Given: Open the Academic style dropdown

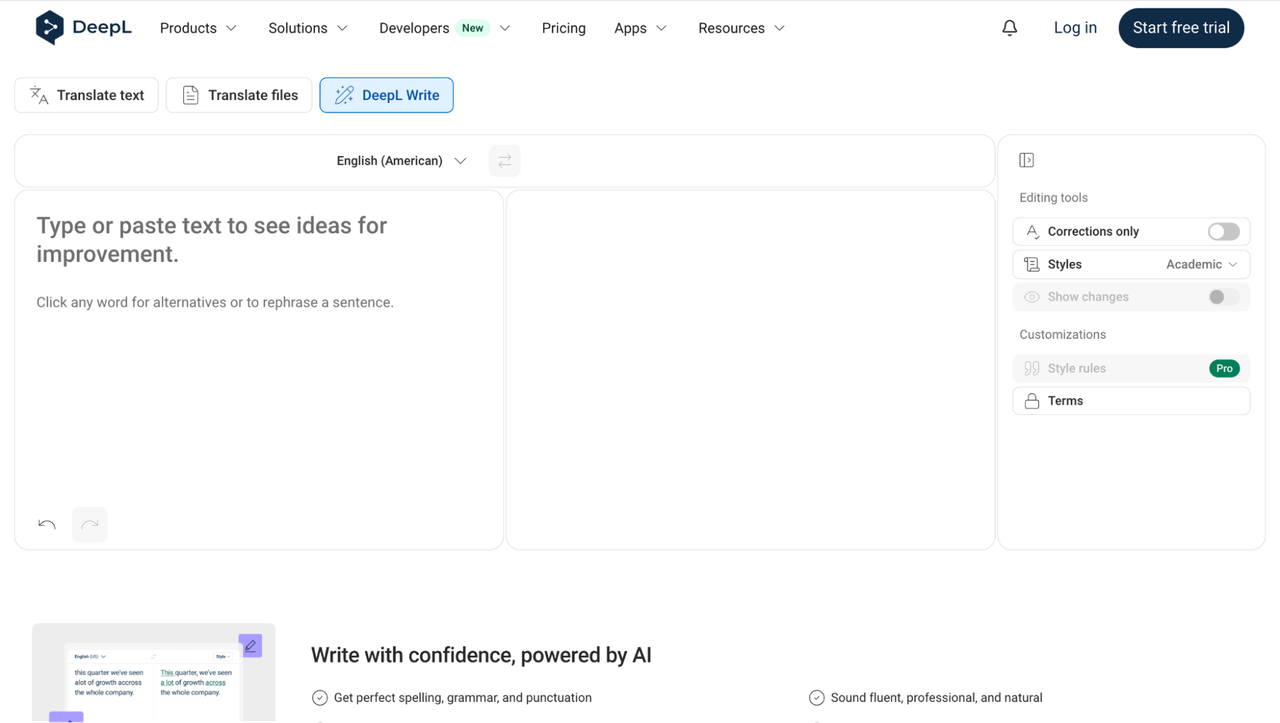Looking at the screenshot, I should (1202, 265).
